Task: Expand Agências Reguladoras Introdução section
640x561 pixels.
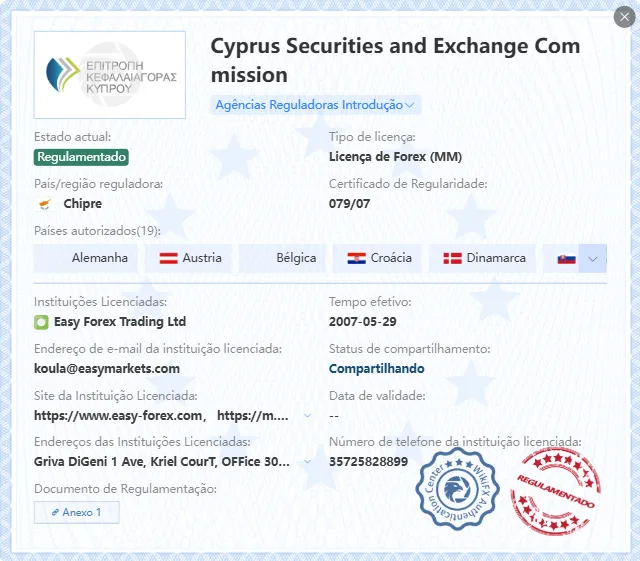Action: click(x=315, y=105)
